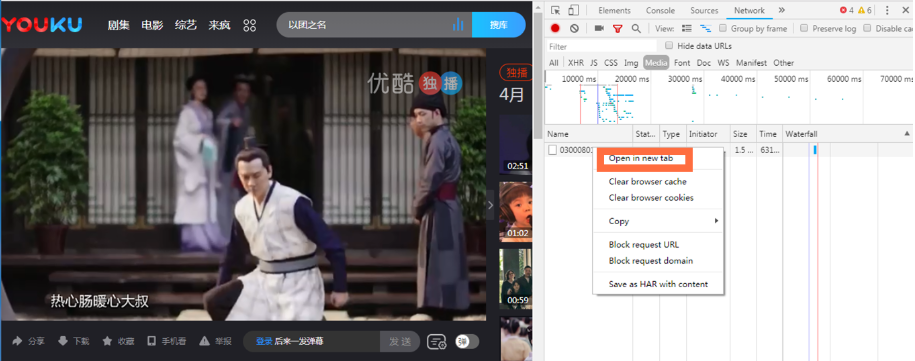Viewport: 915px width, 361px height.
Task: Sort requests by the Size column header
Action: pyautogui.click(x=743, y=134)
